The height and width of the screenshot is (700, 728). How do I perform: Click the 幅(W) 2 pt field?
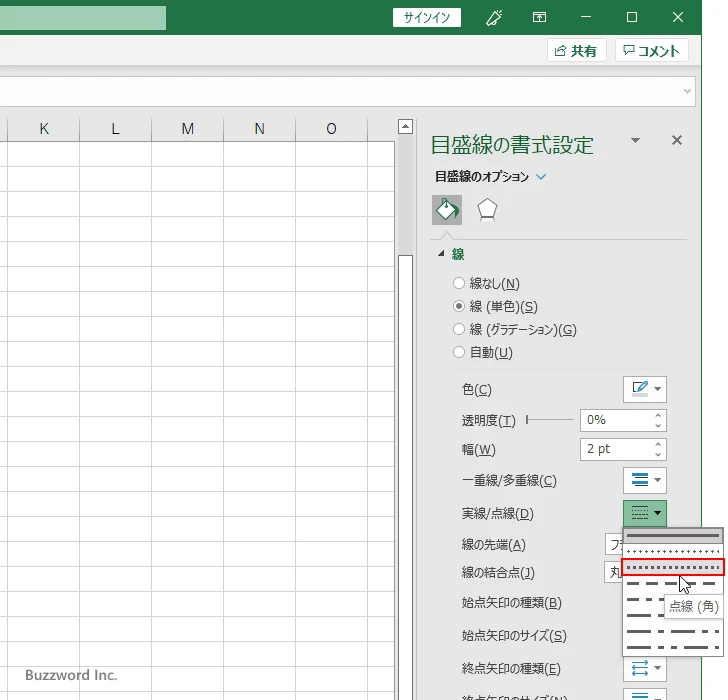tap(617, 449)
